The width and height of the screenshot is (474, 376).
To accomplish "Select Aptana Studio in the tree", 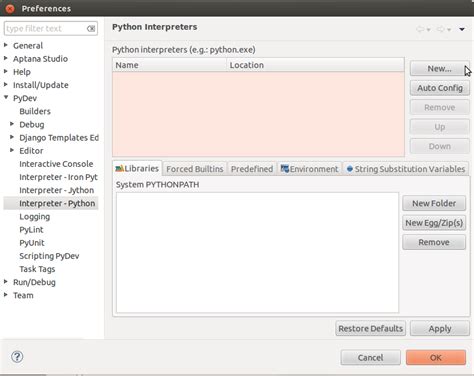I will [40, 59].
